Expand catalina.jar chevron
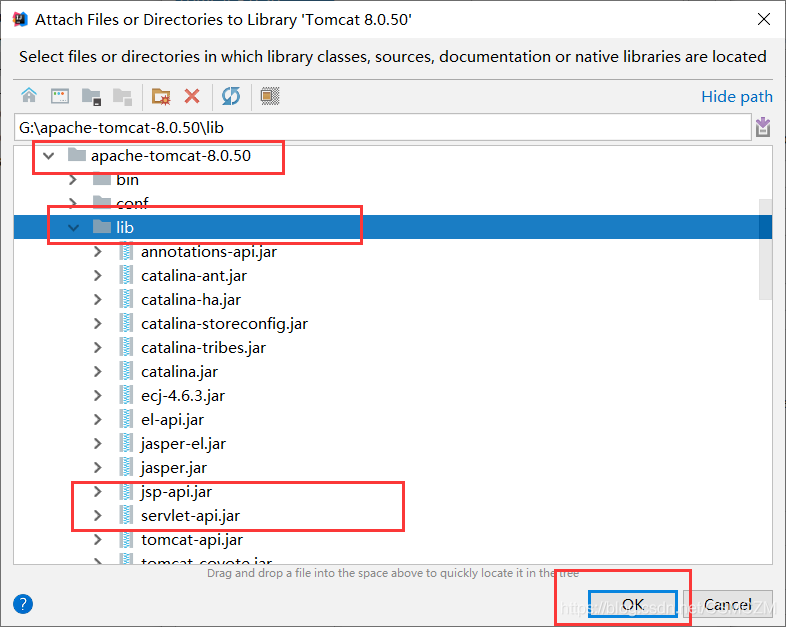This screenshot has width=786, height=627. coord(98,372)
